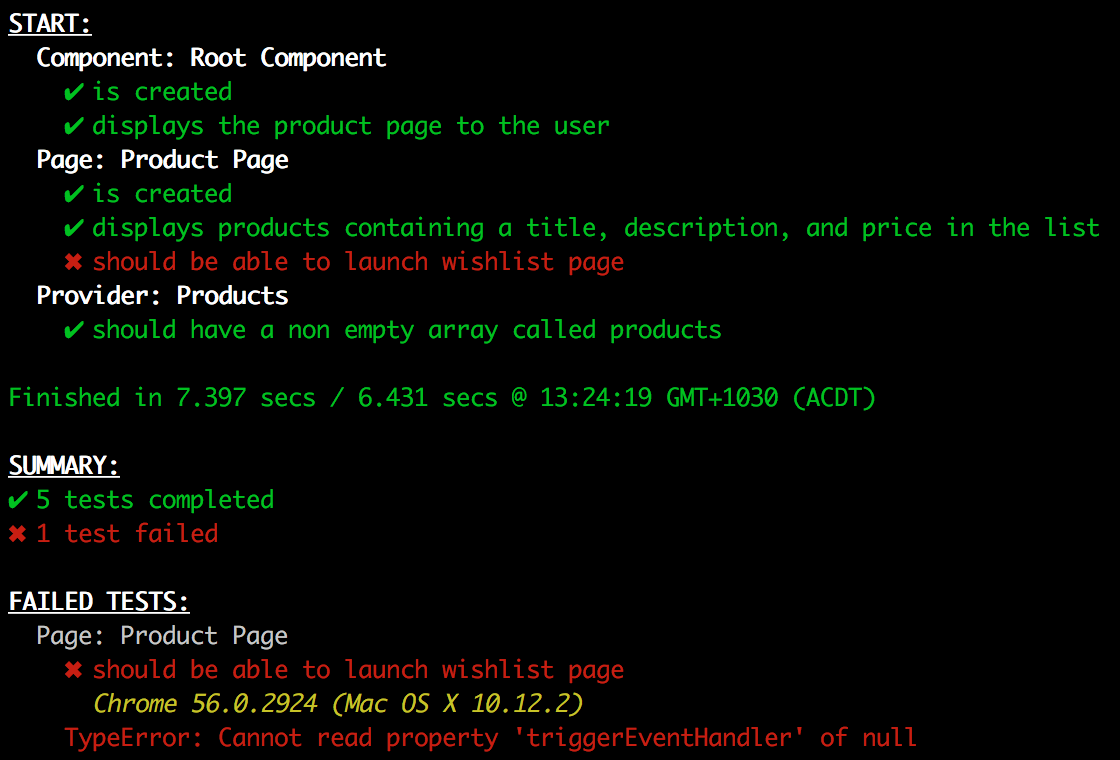
Task: Click failed 'should be able to launch wishlist page' under START
Action: 358,262
